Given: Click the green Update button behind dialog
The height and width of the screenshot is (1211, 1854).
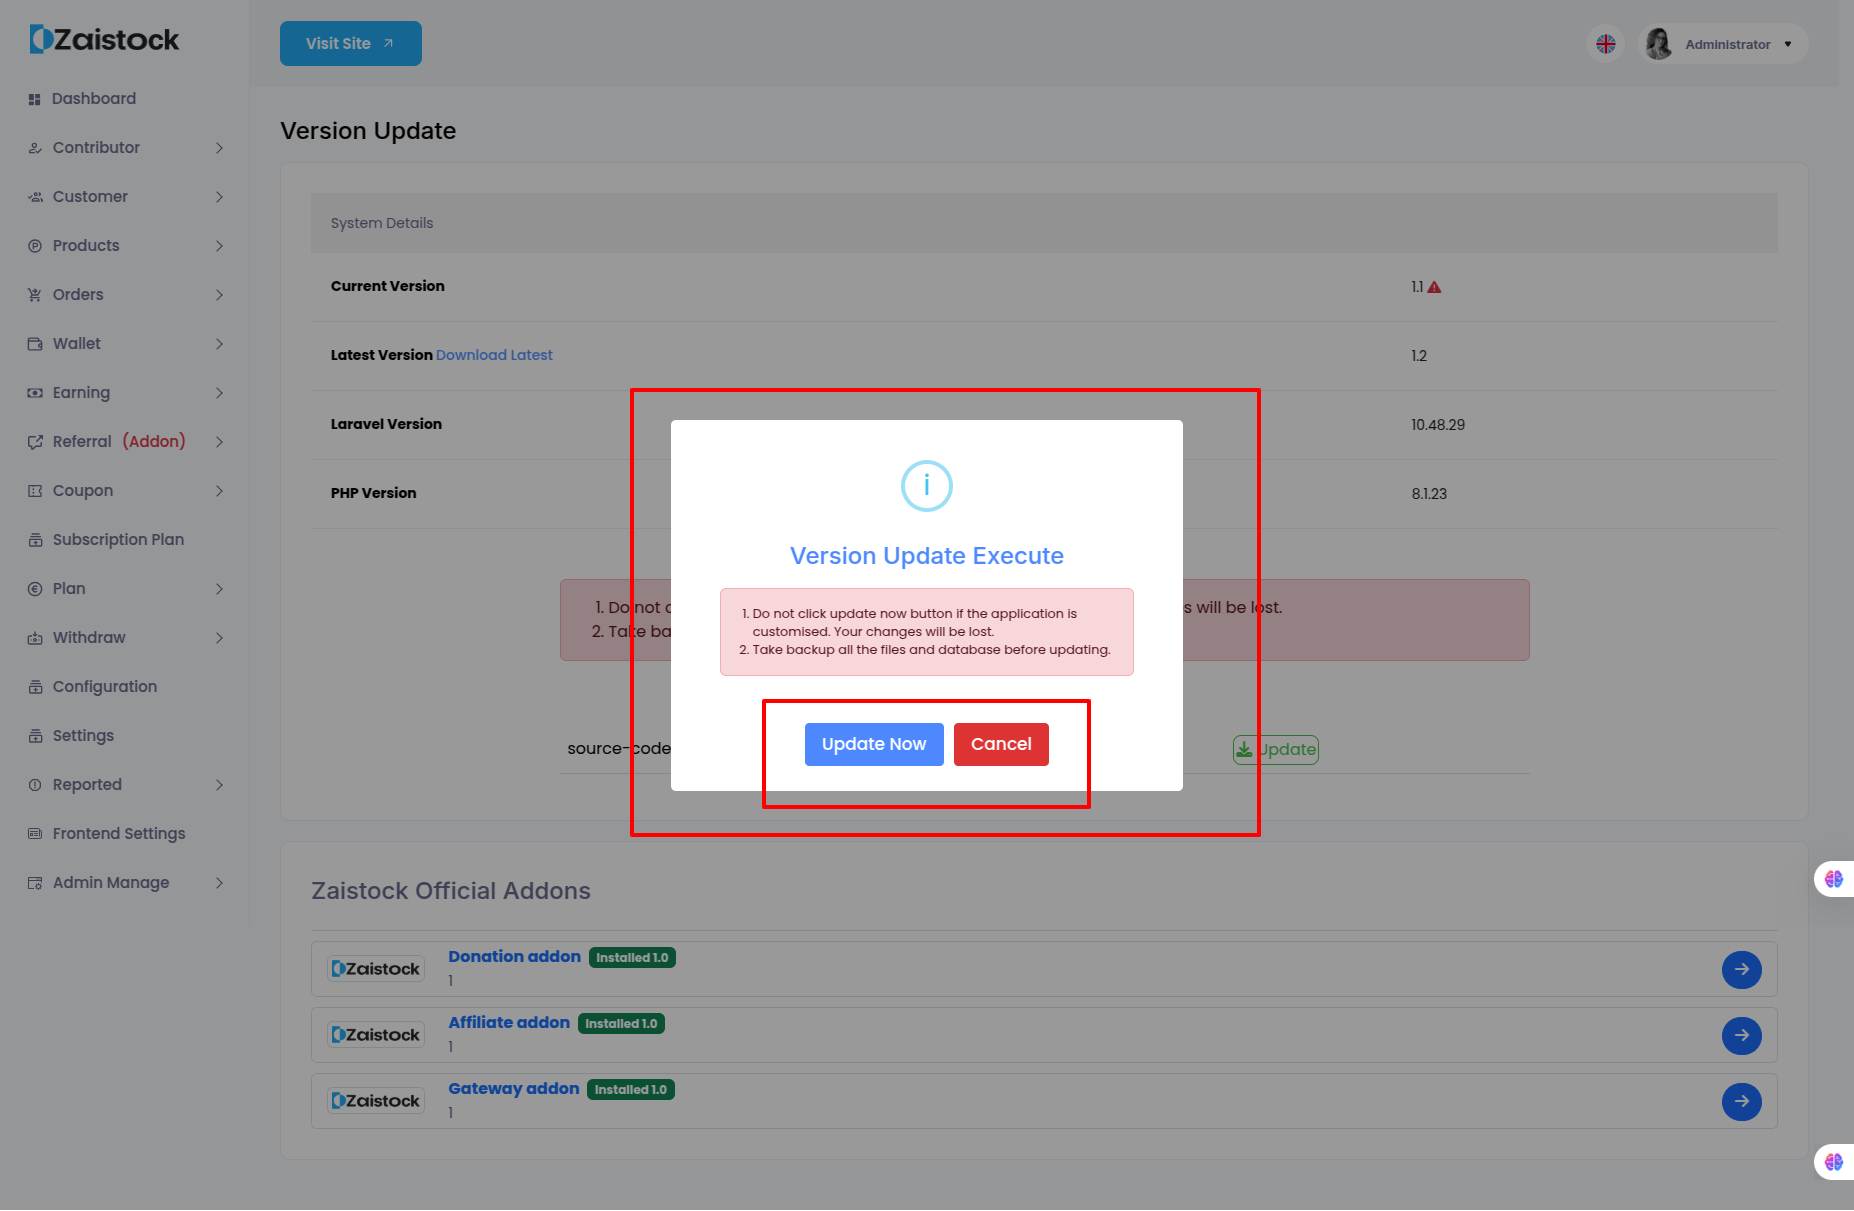Looking at the screenshot, I should [1276, 750].
